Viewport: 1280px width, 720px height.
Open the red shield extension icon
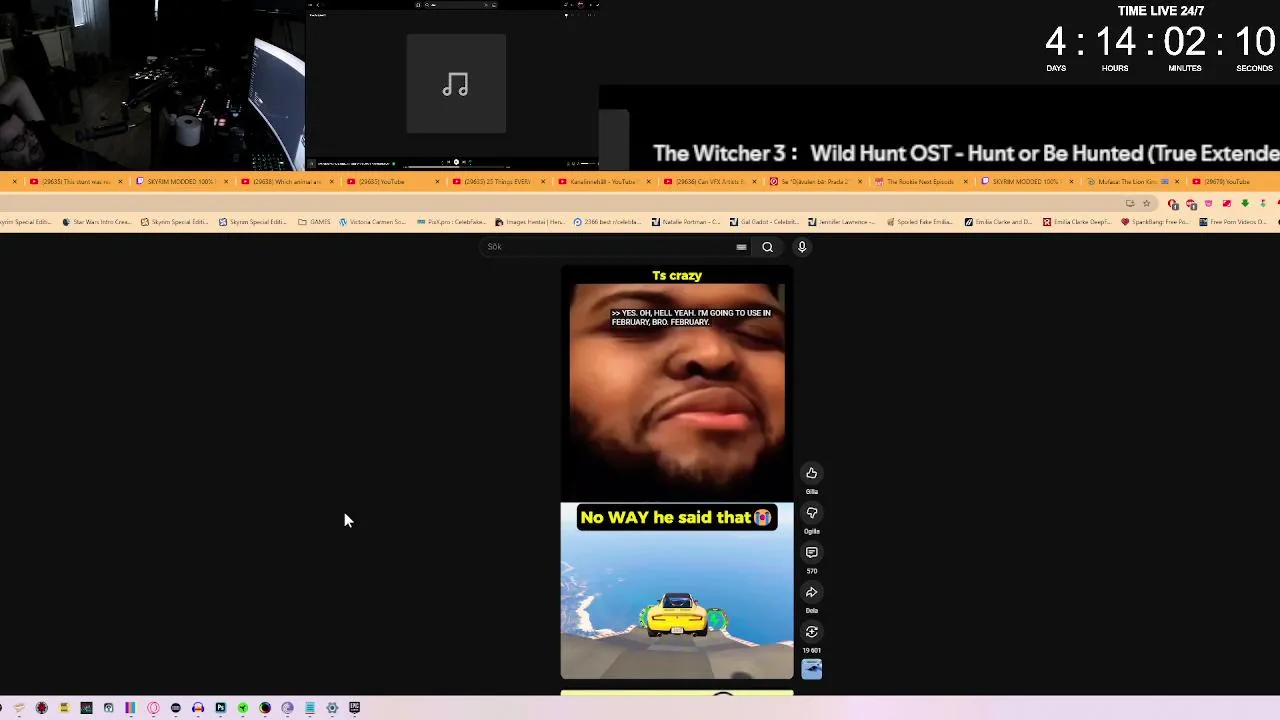(x=1173, y=204)
